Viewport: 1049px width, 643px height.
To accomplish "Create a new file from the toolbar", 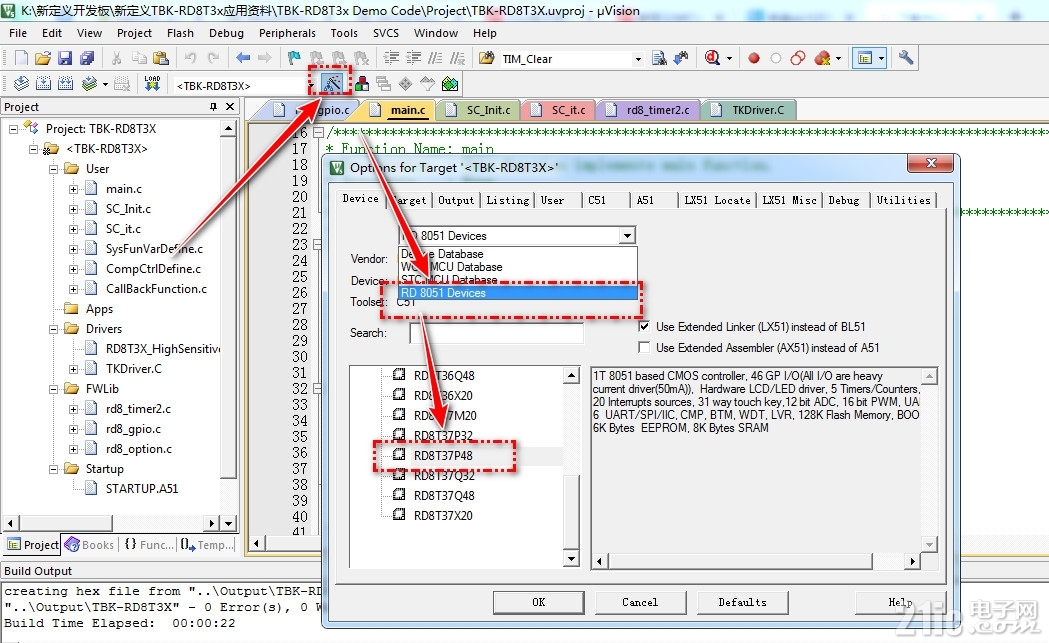I will (x=21, y=58).
